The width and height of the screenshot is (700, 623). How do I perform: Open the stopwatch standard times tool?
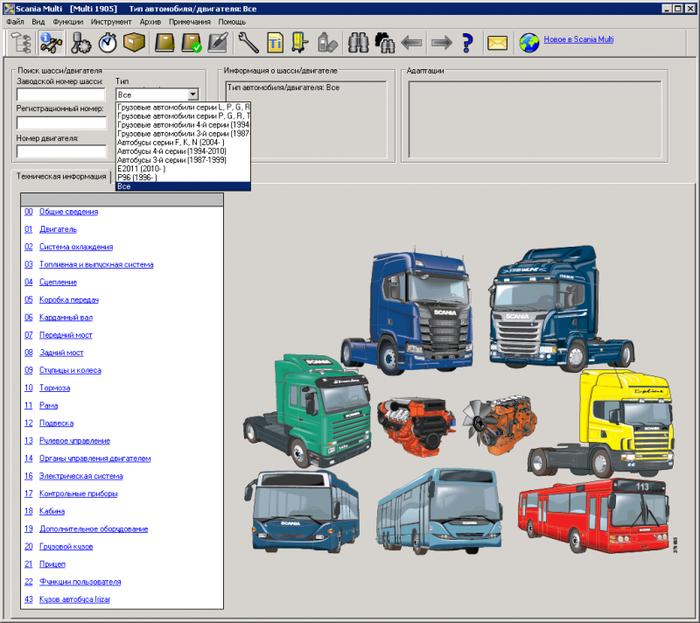coord(107,43)
